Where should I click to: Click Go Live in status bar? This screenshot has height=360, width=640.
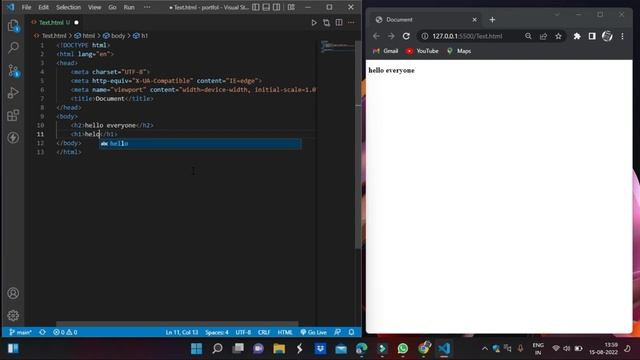pos(313,332)
